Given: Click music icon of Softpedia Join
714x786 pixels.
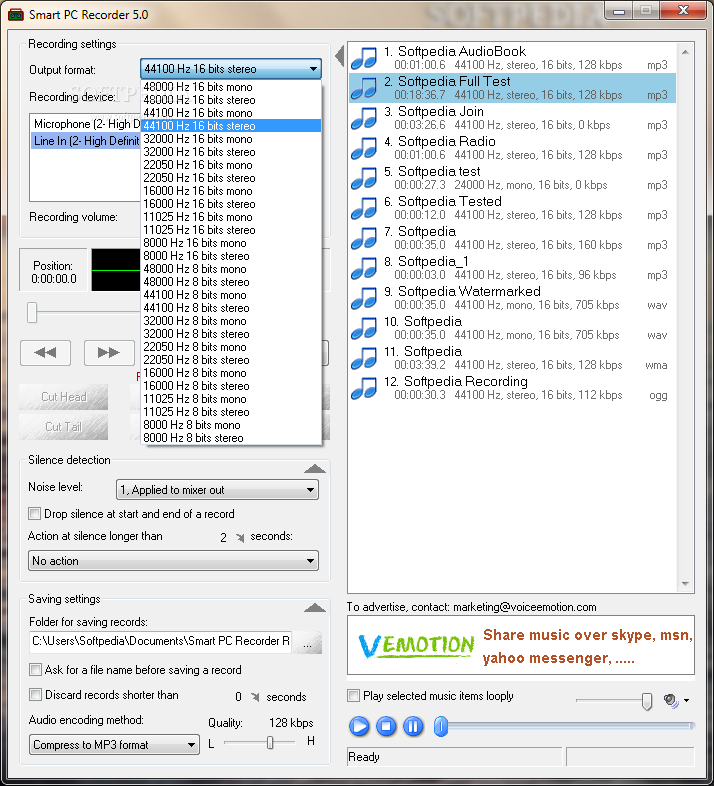Looking at the screenshot, I should [364, 118].
